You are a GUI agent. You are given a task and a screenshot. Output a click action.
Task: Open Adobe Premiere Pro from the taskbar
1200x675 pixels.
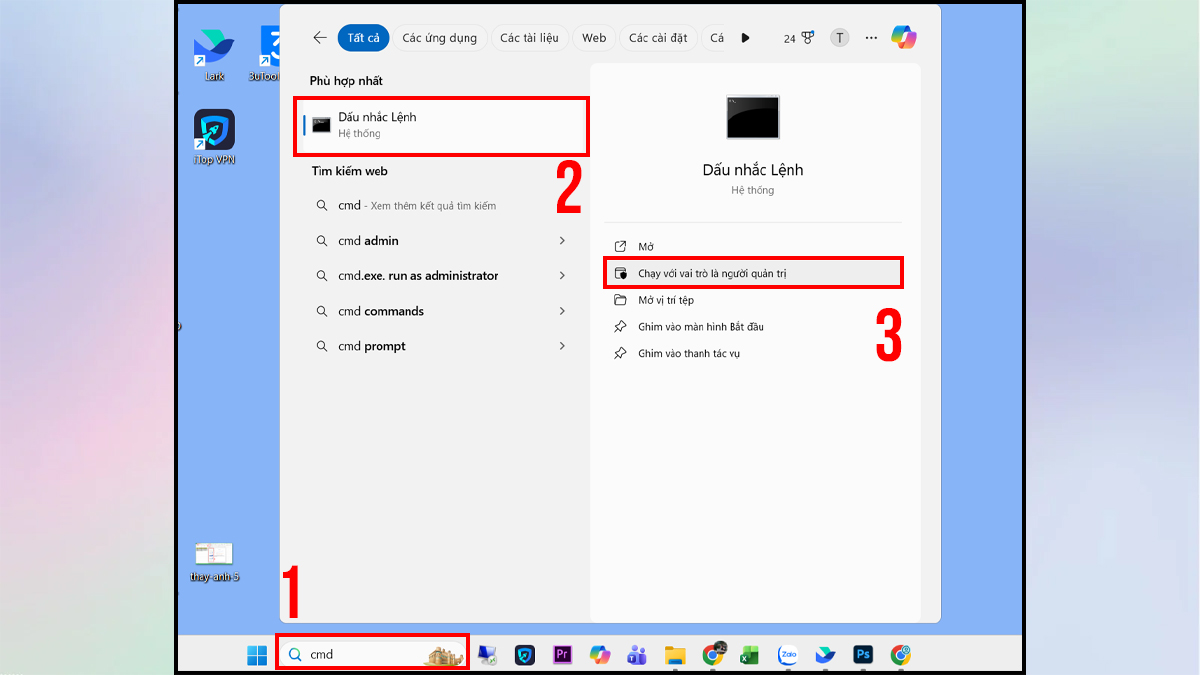pos(562,655)
